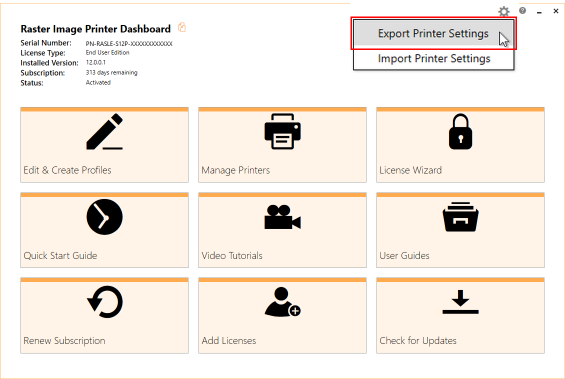565x379 pixels.
Task: Copy serial number using the icon beside title
Action: point(182,27)
